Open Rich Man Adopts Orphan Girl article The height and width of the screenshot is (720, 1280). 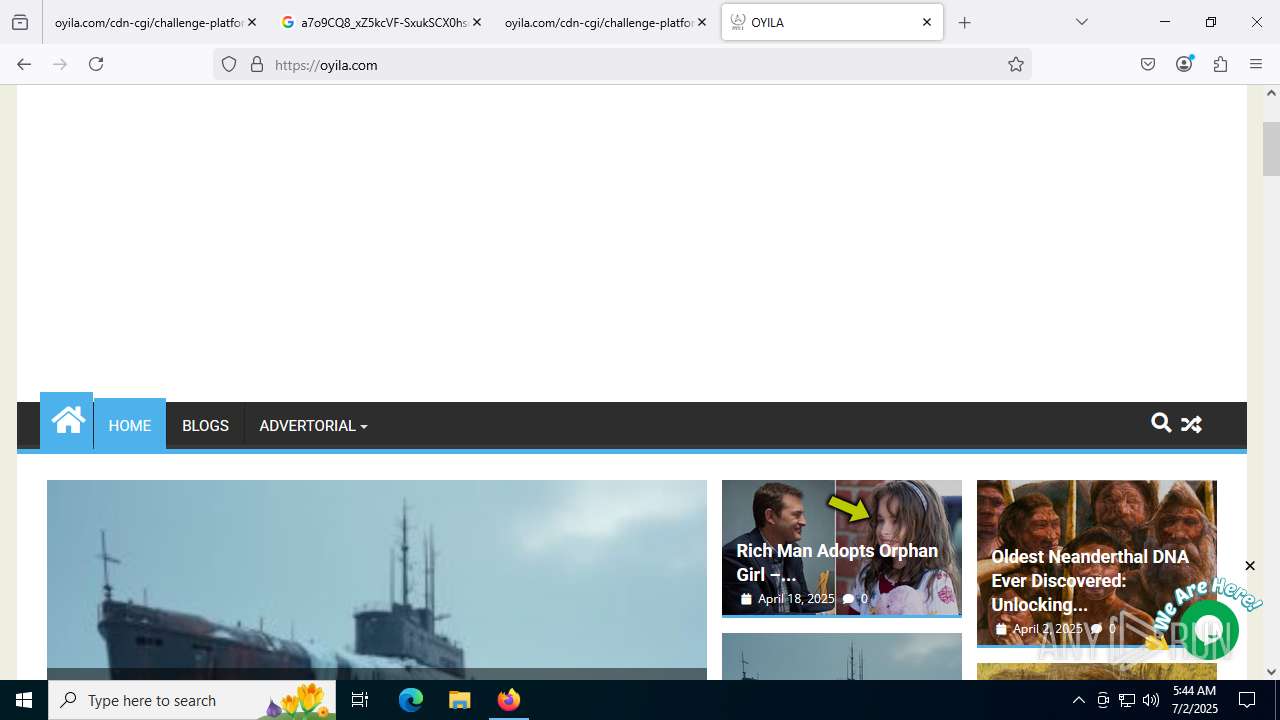pyautogui.click(x=837, y=562)
